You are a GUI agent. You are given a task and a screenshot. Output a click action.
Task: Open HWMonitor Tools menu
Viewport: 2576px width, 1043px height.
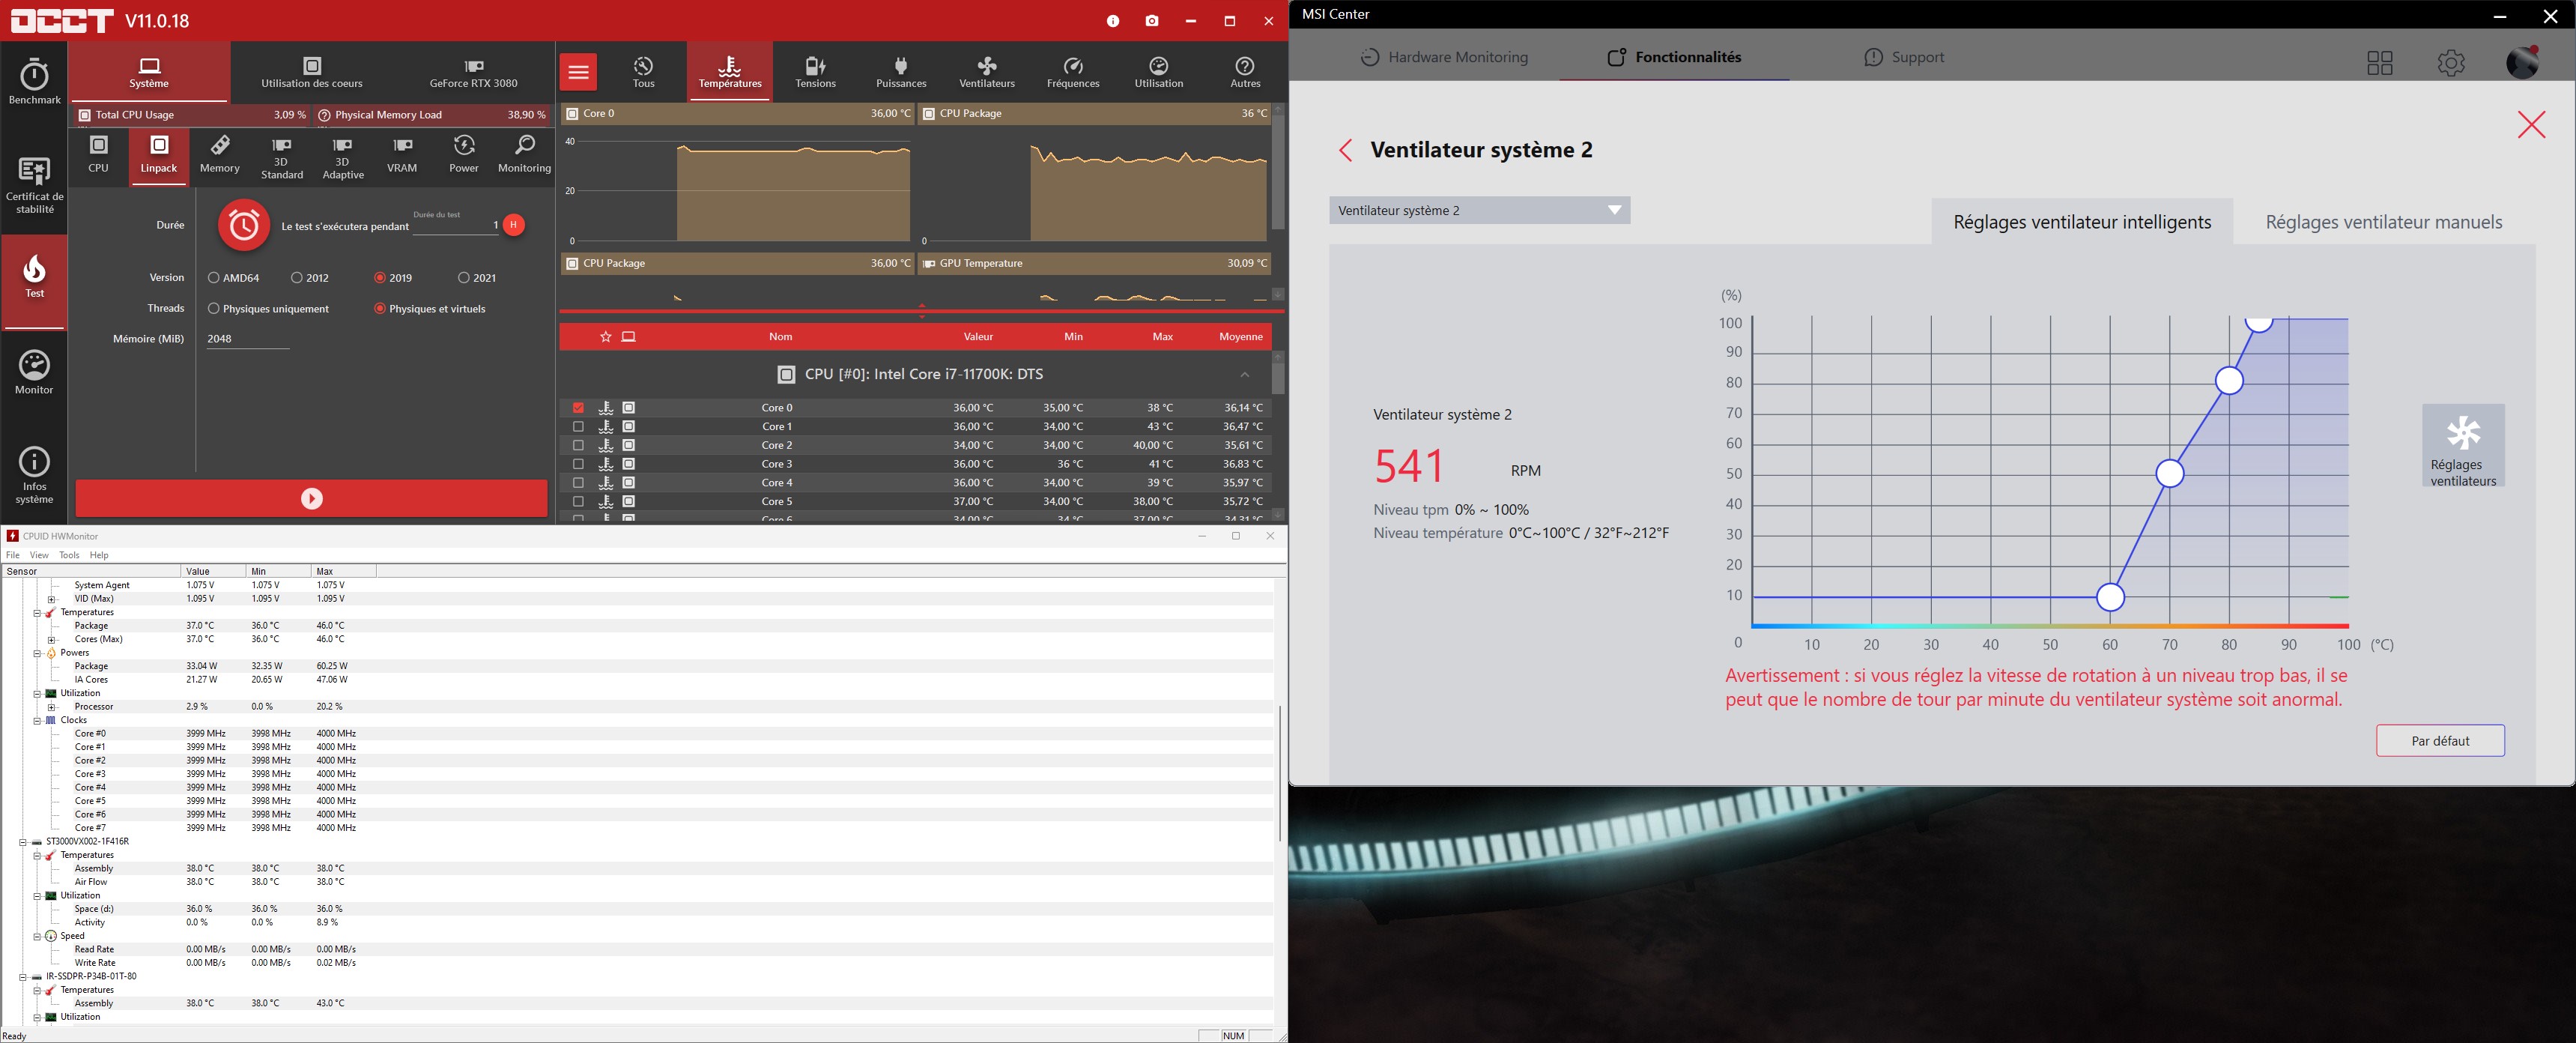(x=68, y=555)
